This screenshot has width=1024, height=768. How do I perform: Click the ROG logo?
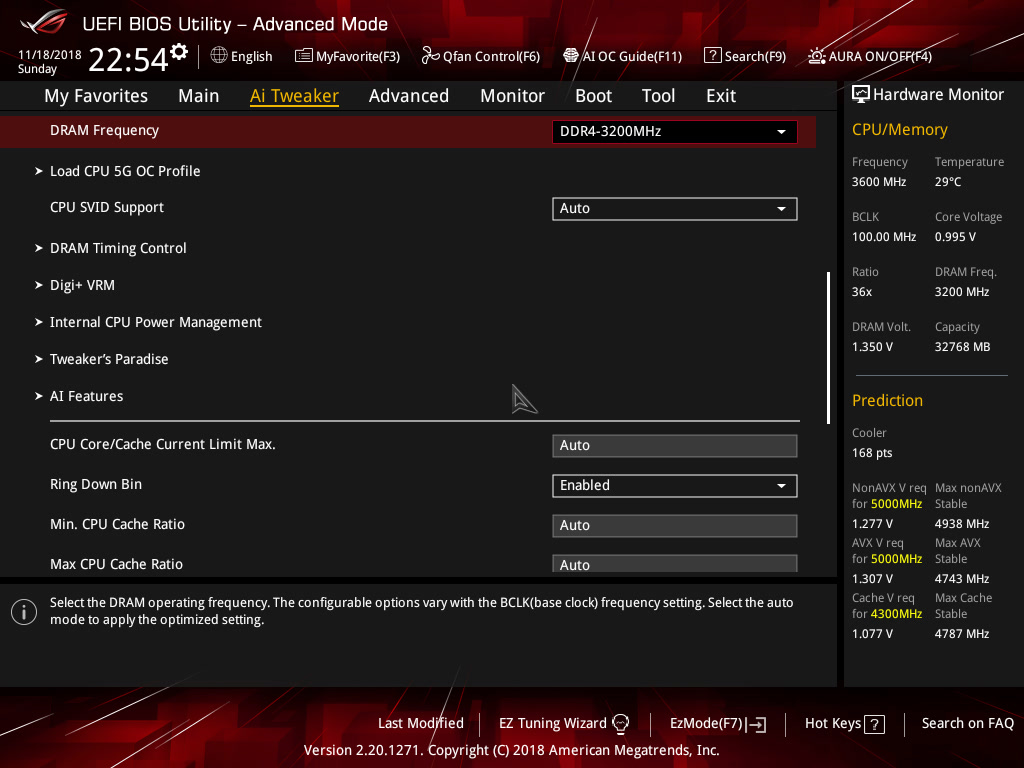point(43,22)
